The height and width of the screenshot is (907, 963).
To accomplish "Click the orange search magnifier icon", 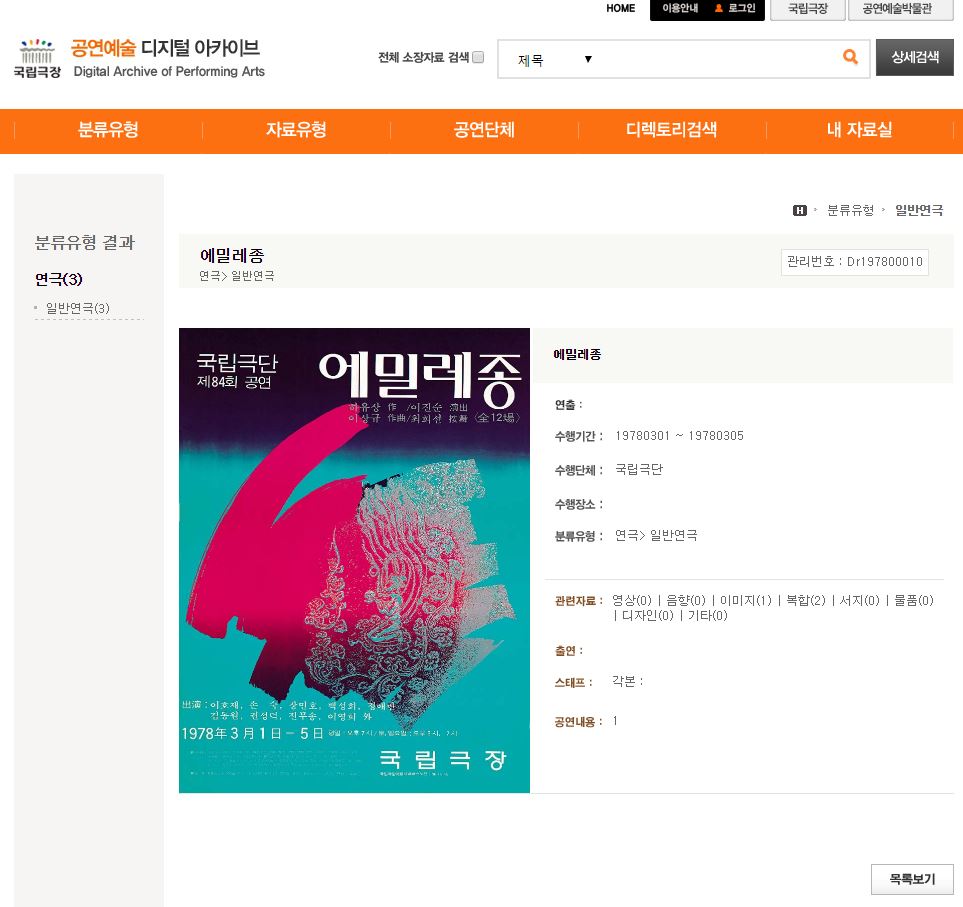I will tap(850, 58).
